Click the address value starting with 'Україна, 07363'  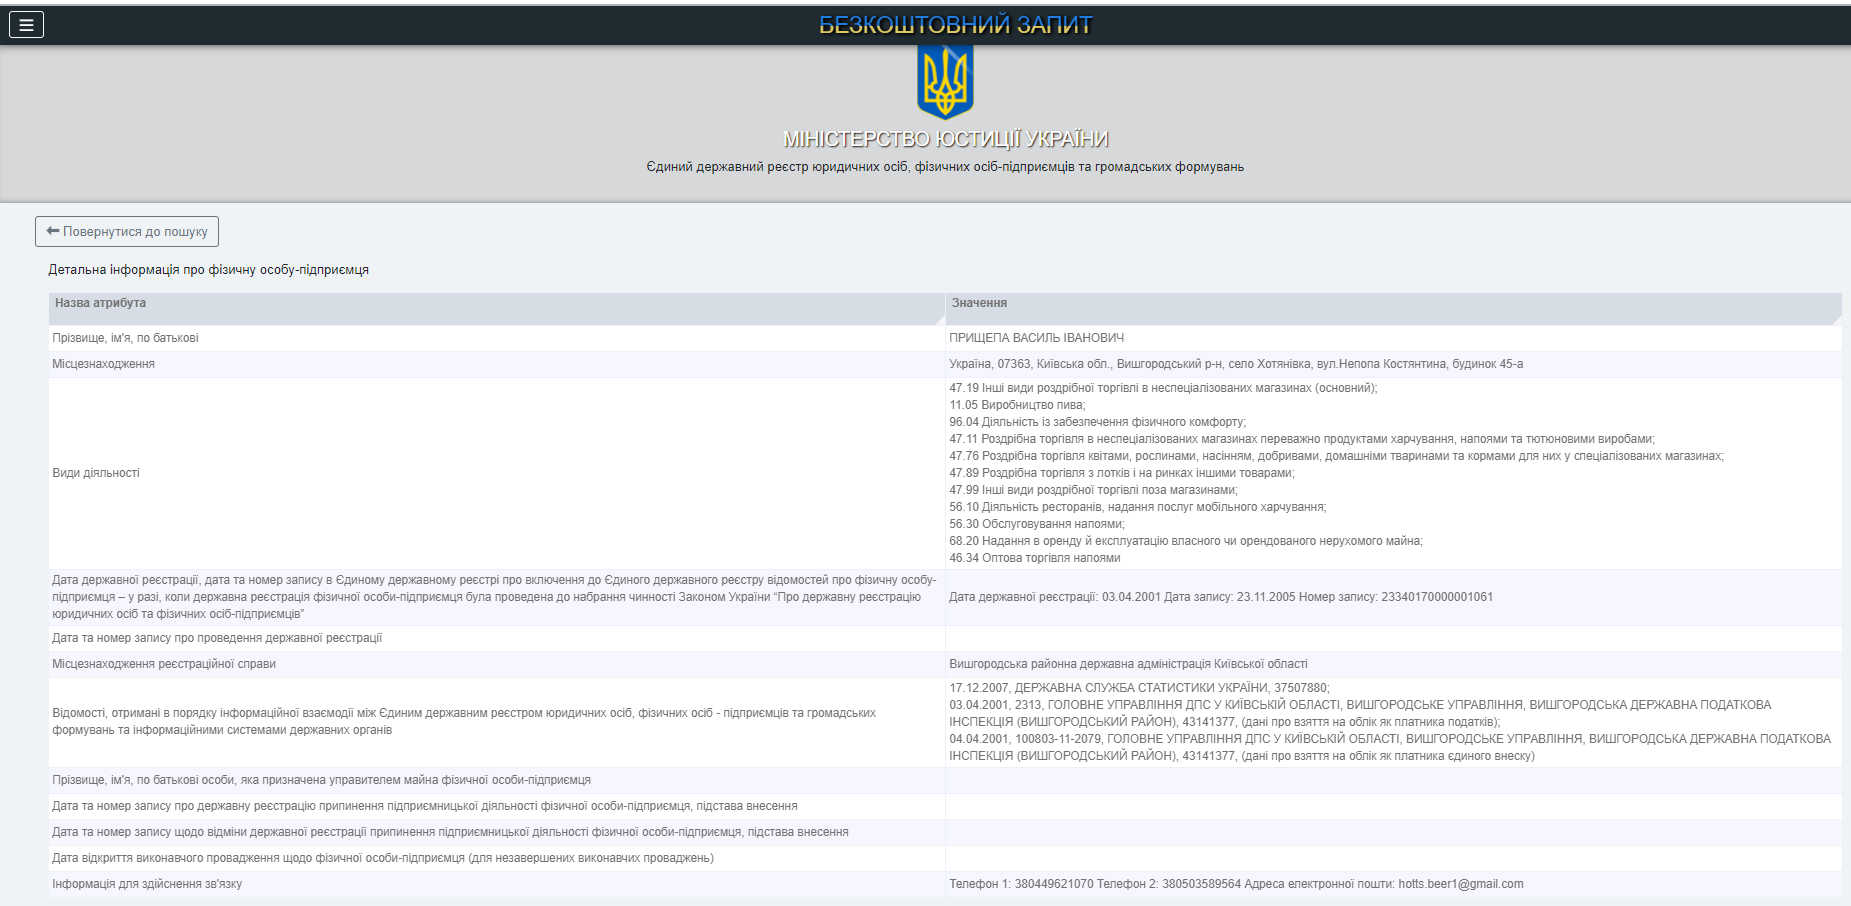[1235, 364]
